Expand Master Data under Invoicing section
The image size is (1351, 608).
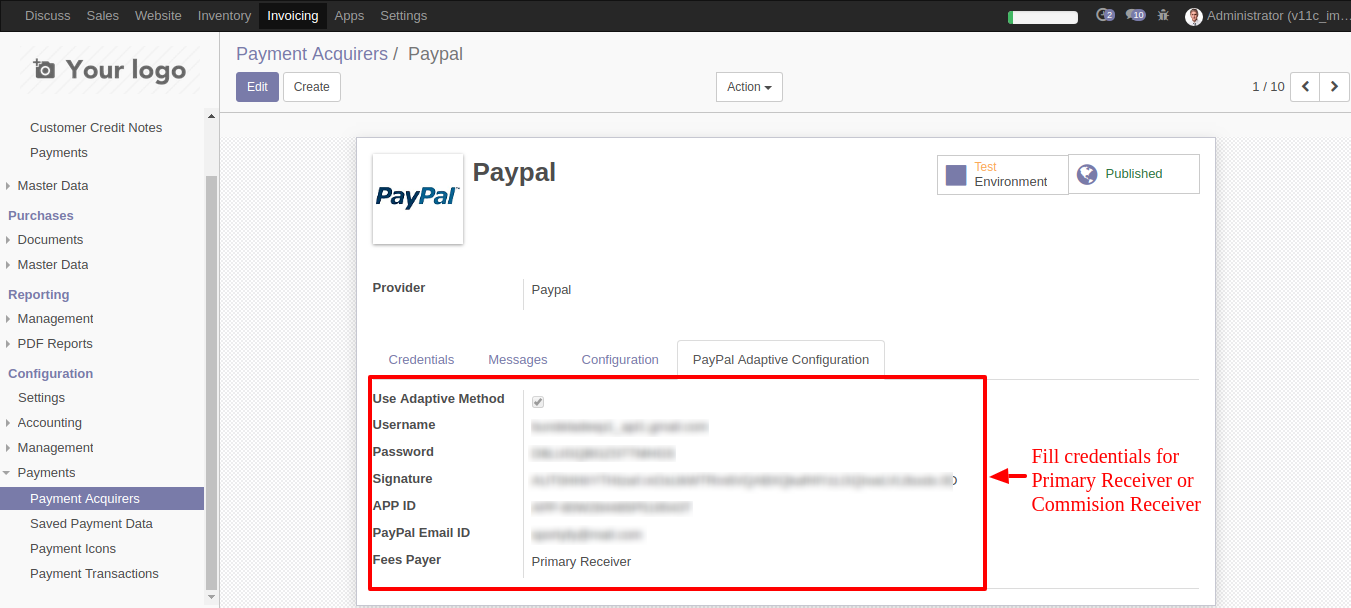(x=52, y=186)
